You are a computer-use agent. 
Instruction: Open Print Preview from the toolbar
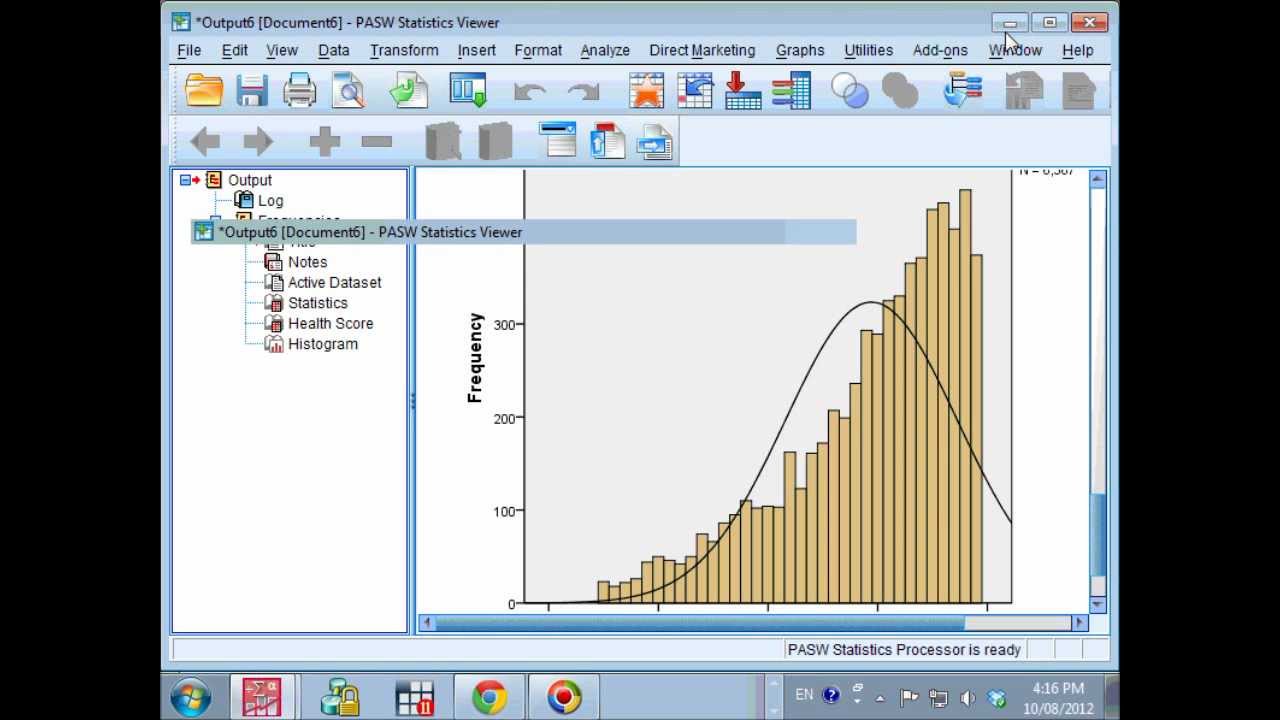(x=348, y=91)
